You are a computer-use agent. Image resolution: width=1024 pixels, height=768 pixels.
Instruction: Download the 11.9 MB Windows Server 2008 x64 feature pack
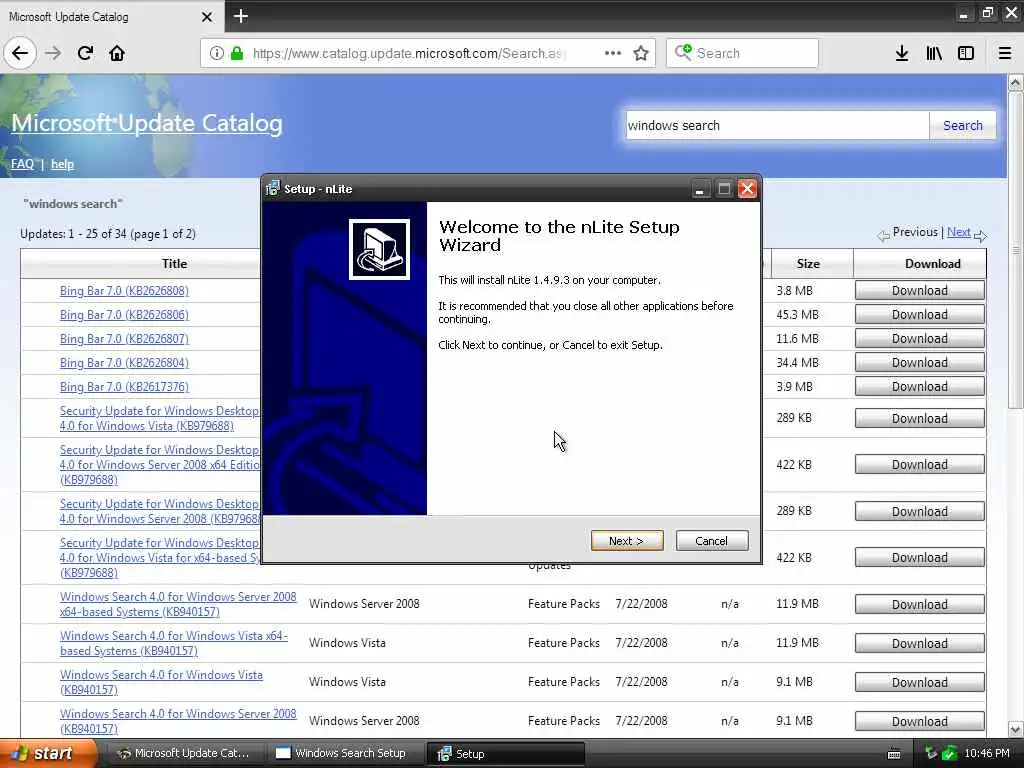click(x=920, y=605)
